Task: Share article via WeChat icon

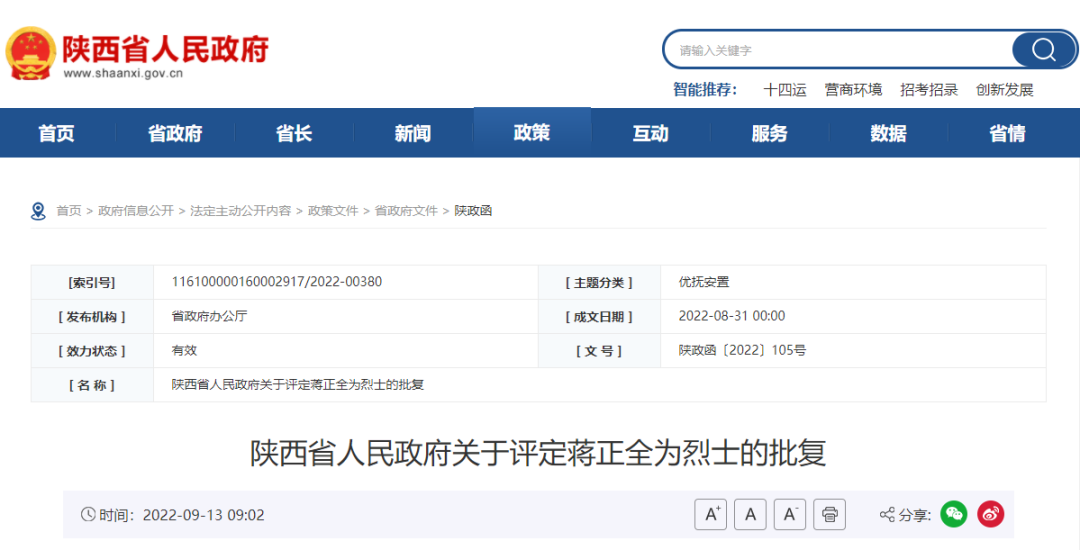Action: [954, 514]
